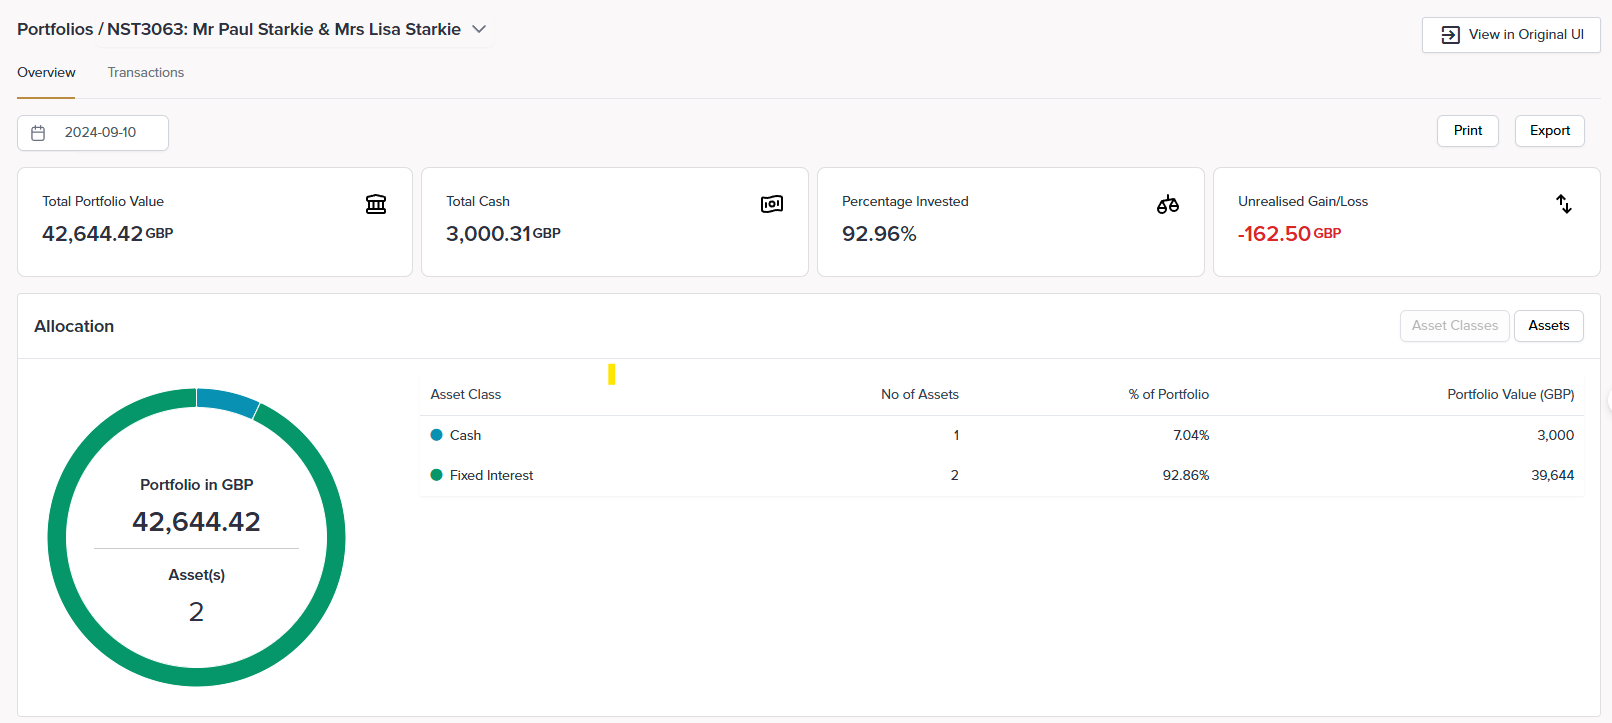
Task: Click the up-down arrows icon on Unrealised Gain/Loss
Action: pyautogui.click(x=1564, y=204)
